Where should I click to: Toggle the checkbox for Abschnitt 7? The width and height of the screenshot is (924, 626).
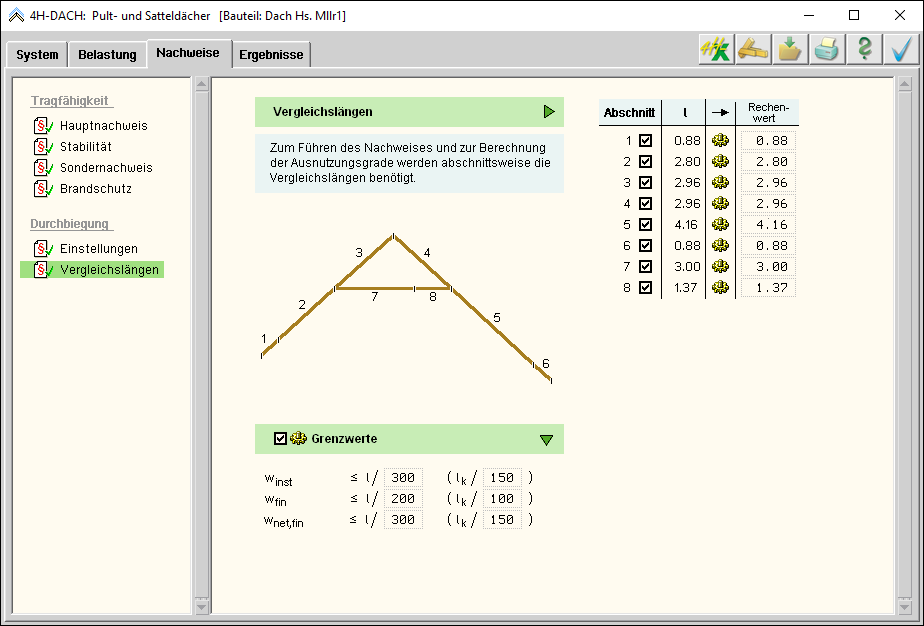click(x=645, y=267)
